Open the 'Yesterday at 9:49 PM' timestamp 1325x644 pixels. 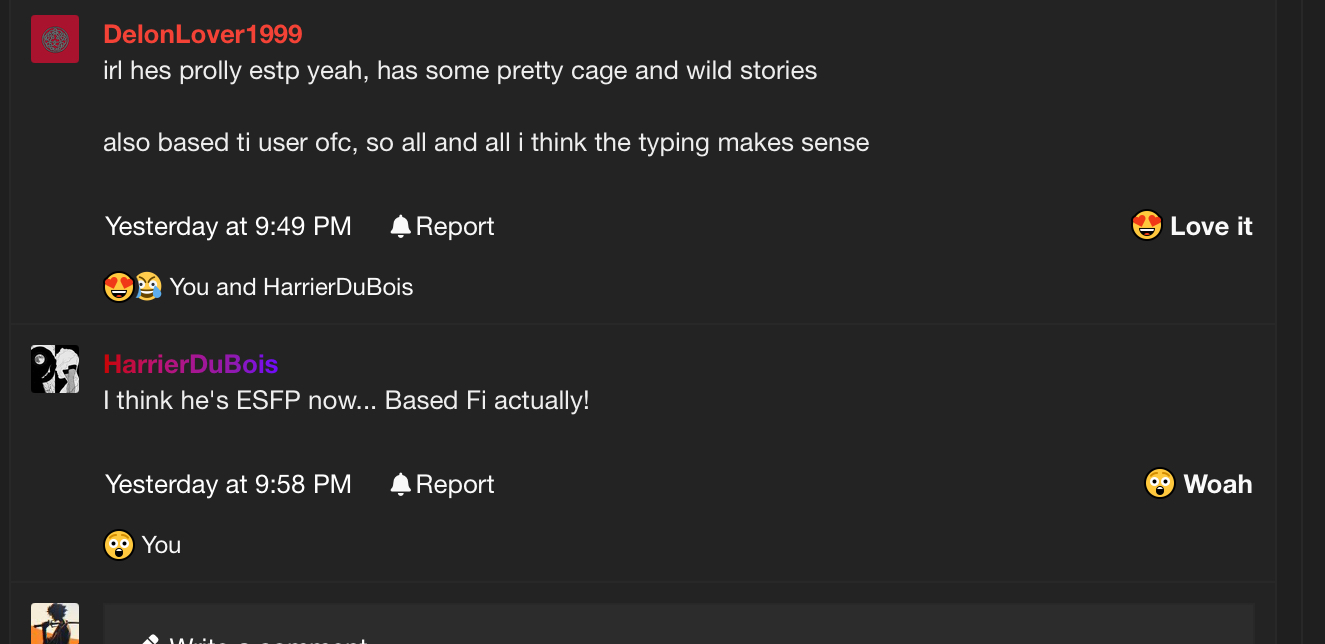(228, 227)
